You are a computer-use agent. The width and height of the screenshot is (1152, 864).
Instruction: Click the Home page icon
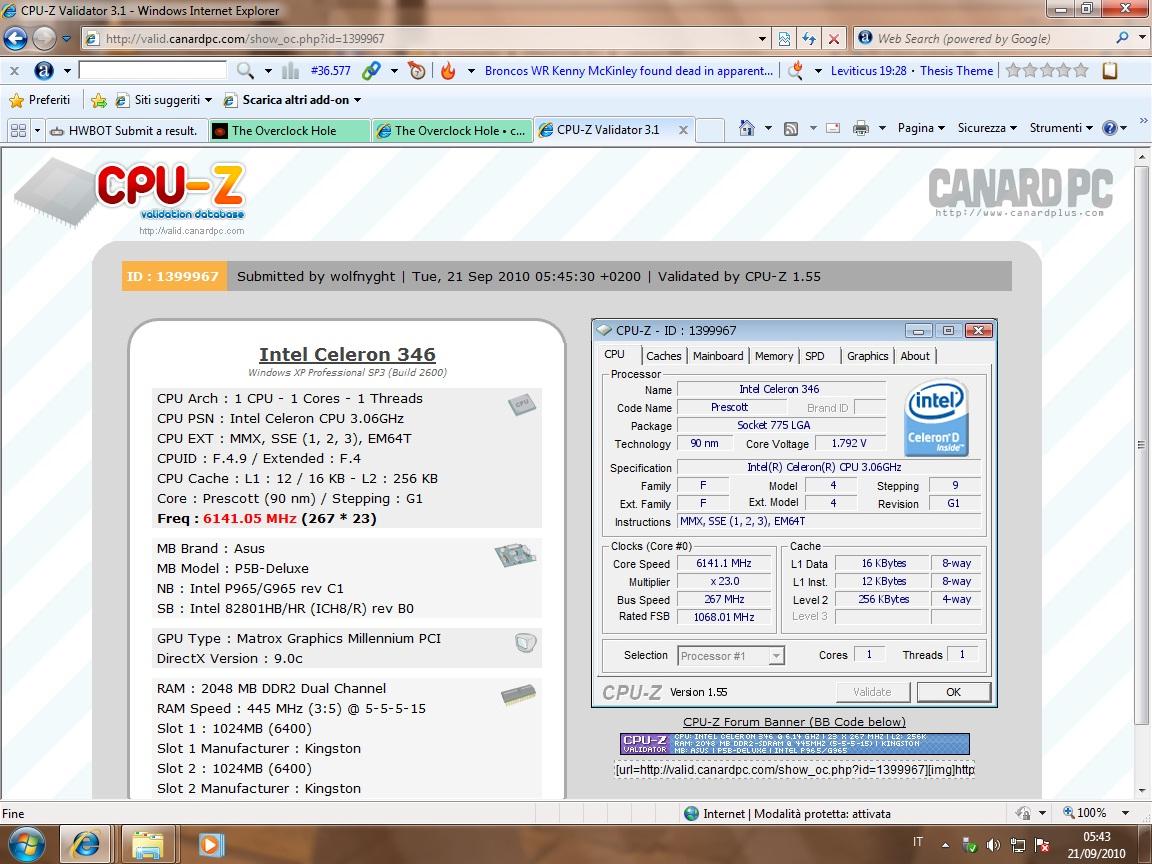tap(746, 128)
